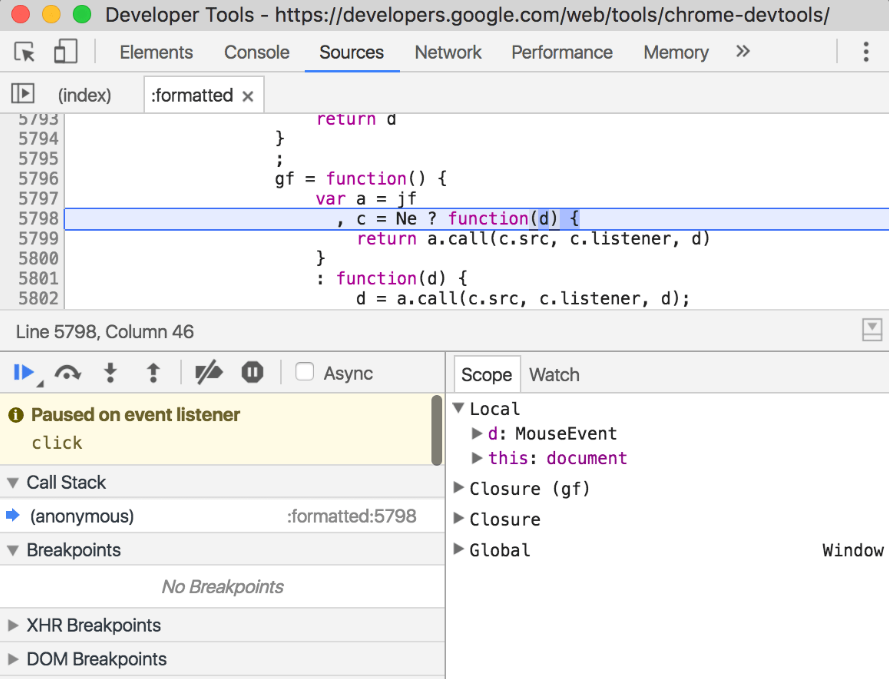Expand the this: document variable
Viewport: 889px width, 679px height.
(x=477, y=458)
